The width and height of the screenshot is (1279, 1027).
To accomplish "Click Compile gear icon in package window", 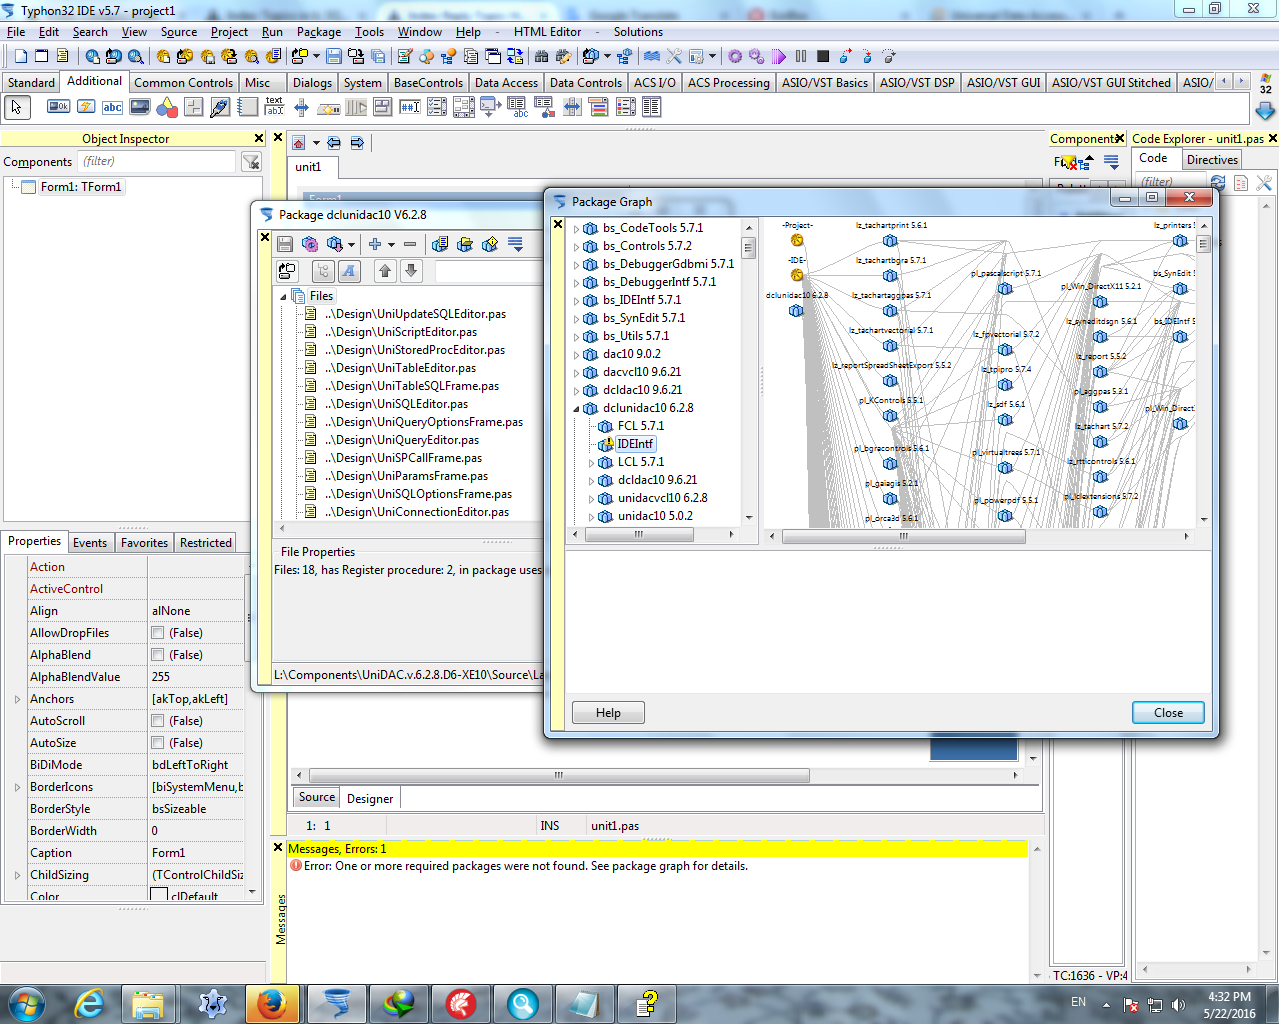I will [x=310, y=244].
